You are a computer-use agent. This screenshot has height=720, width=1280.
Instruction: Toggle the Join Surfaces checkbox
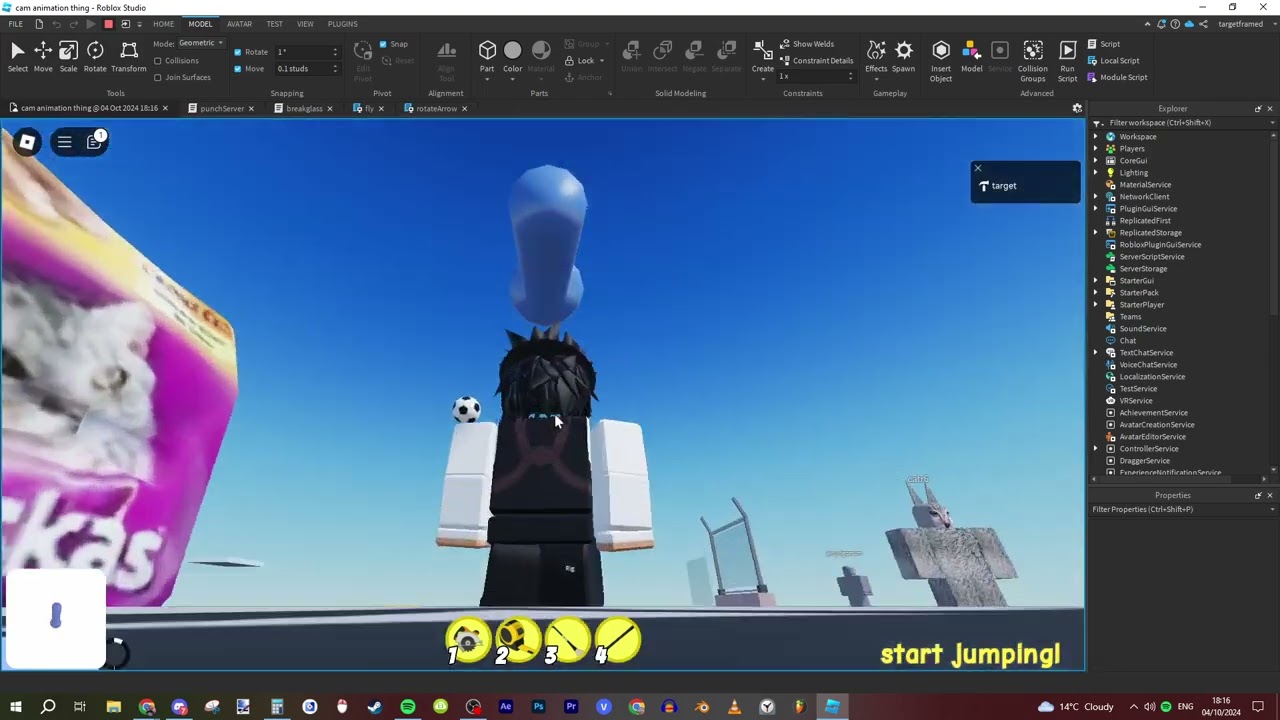click(x=158, y=77)
